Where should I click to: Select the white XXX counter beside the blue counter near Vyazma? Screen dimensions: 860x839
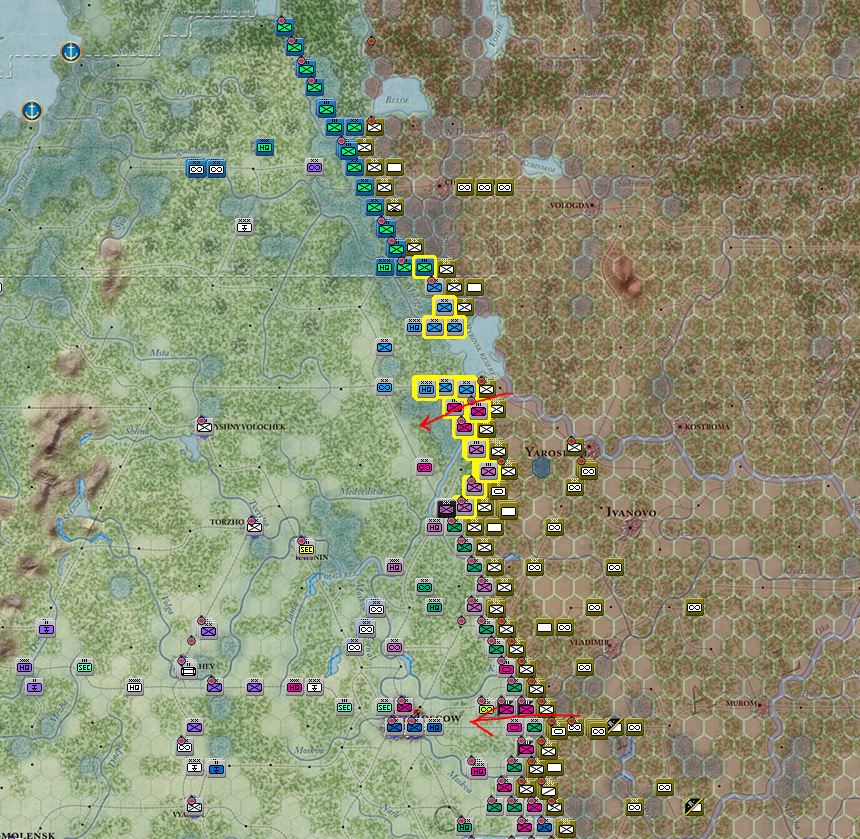click(195, 767)
